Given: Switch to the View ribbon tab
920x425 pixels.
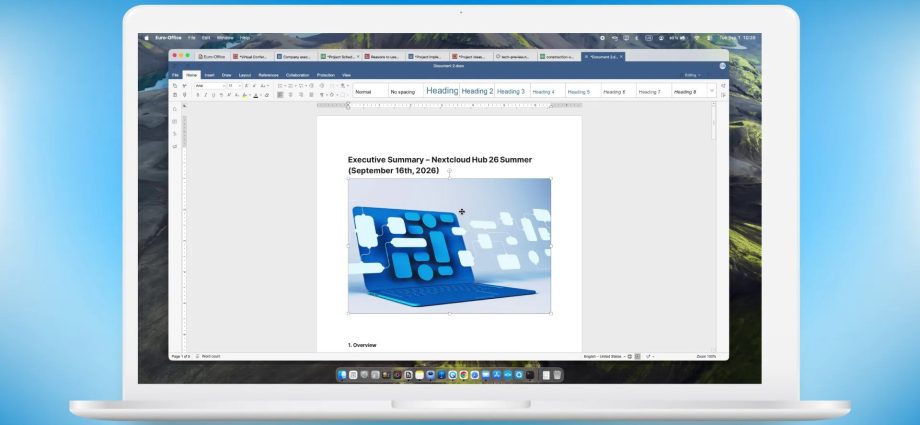Looking at the screenshot, I should pos(346,75).
